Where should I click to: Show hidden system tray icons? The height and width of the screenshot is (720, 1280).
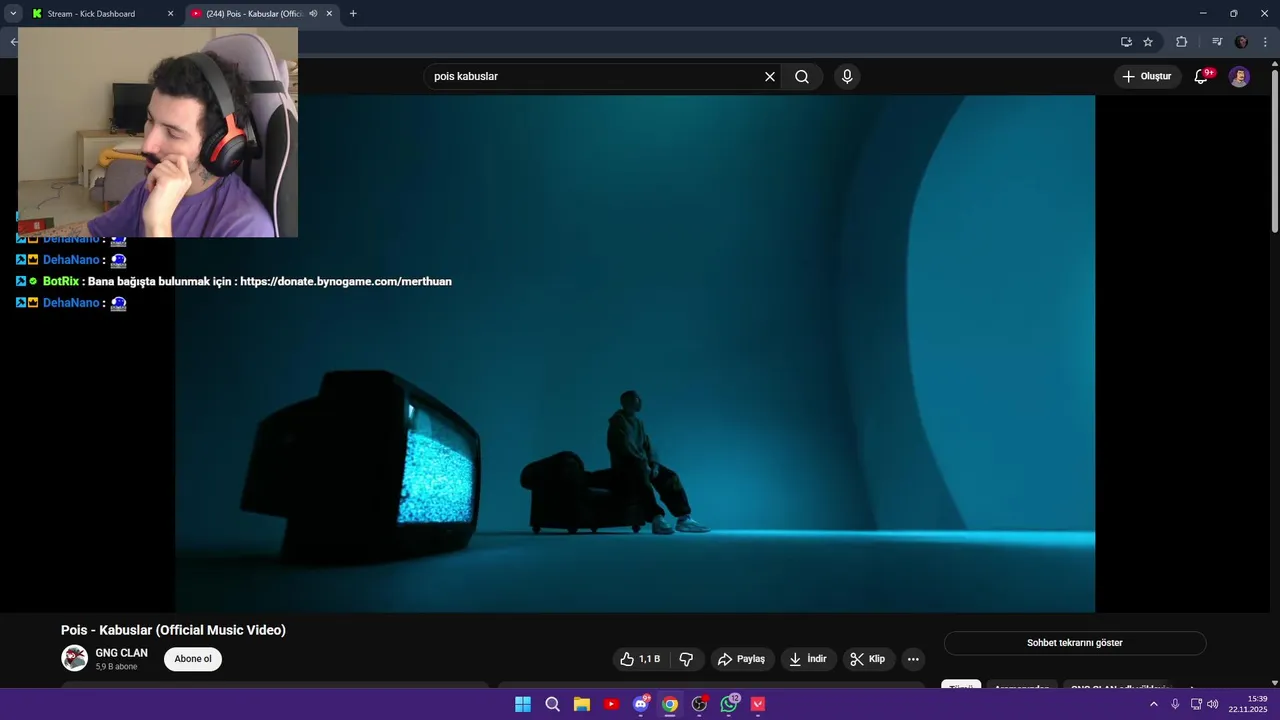click(1153, 704)
